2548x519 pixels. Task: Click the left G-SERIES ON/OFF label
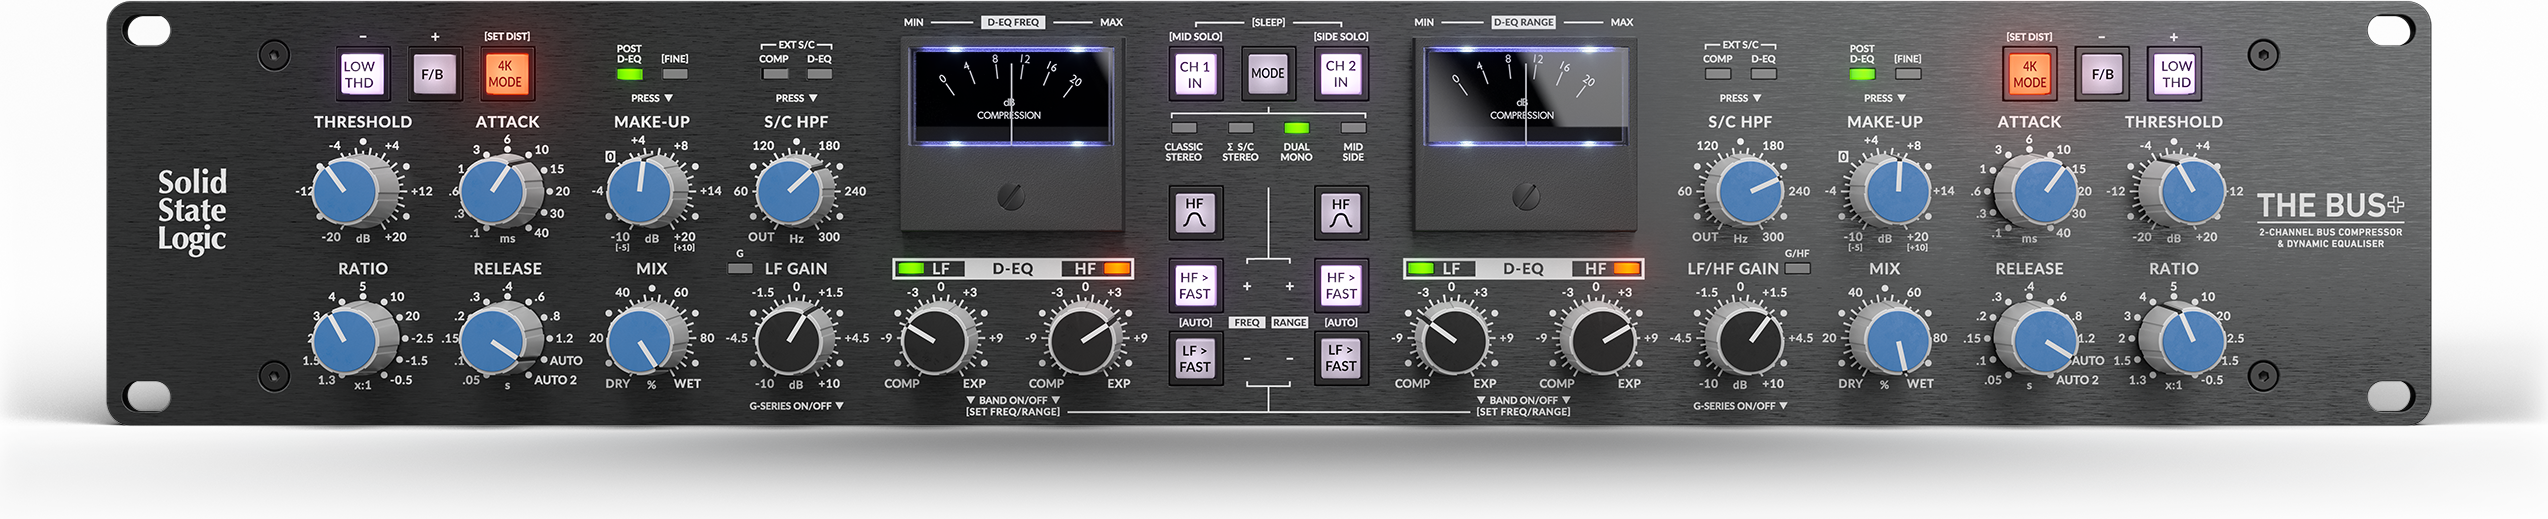[x=797, y=406]
